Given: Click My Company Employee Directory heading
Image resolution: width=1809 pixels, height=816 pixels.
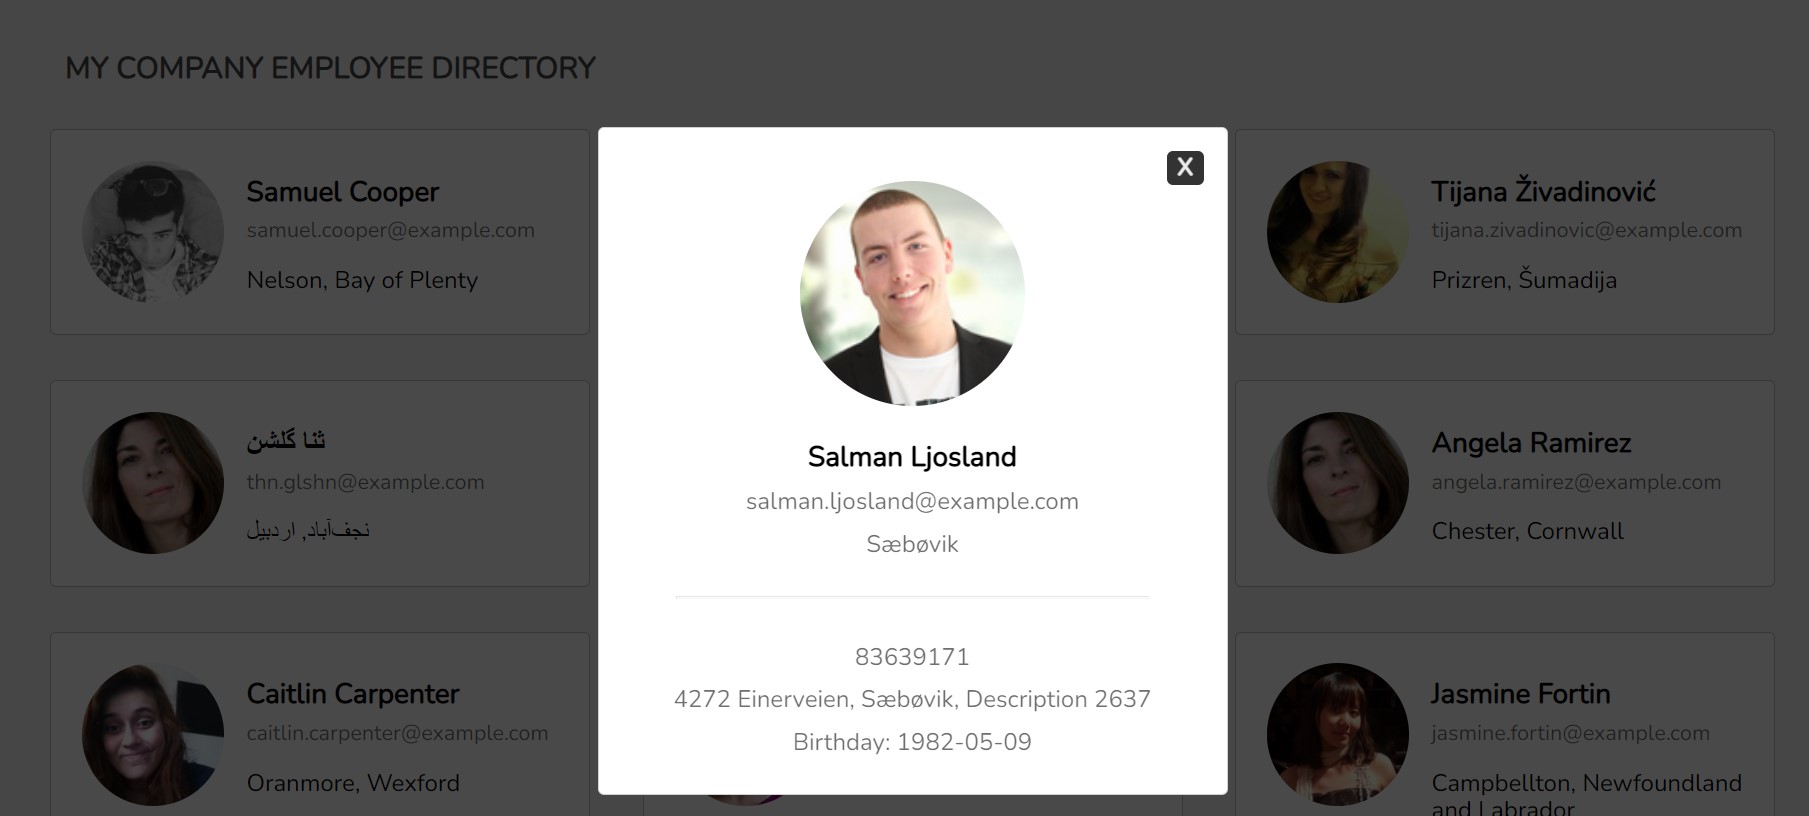Looking at the screenshot, I should (x=330, y=68).
